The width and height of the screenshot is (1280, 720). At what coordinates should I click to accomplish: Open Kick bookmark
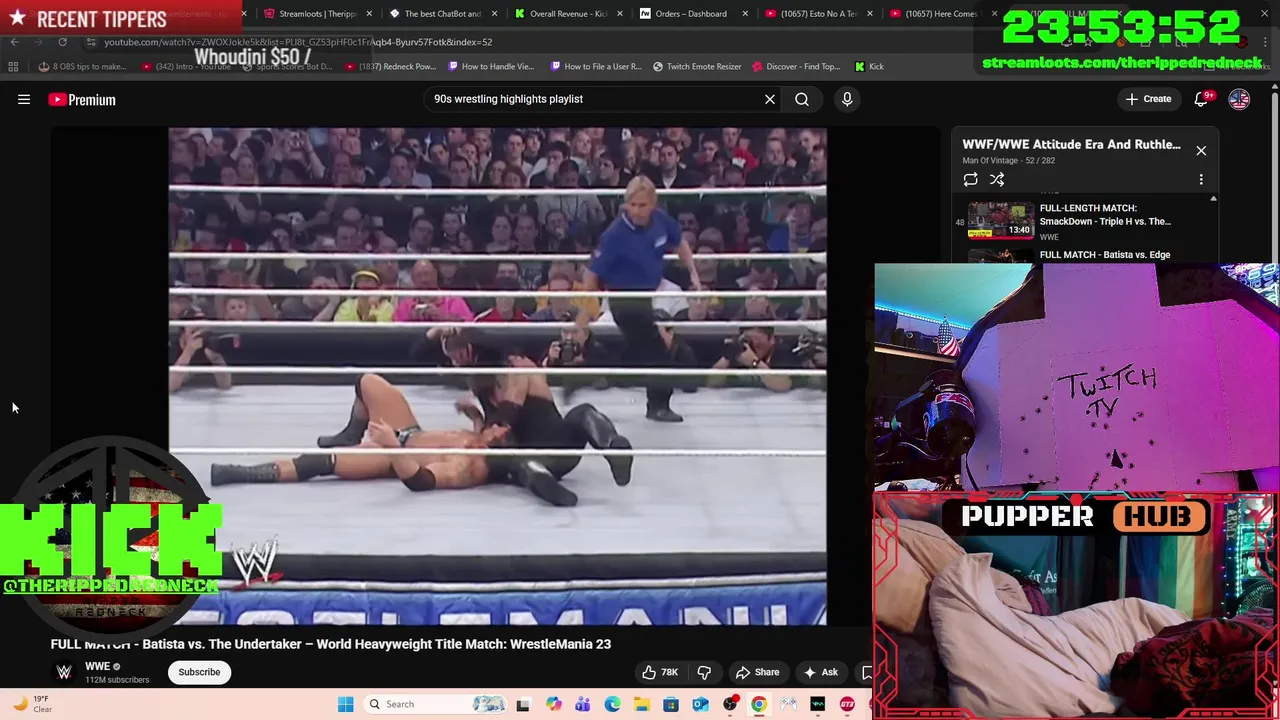click(869, 67)
